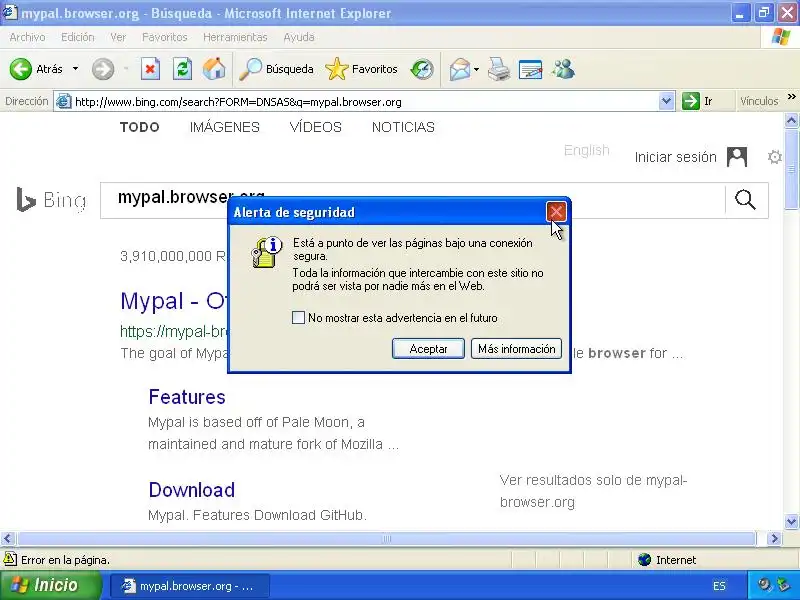Click the Bing search box

[412, 200]
